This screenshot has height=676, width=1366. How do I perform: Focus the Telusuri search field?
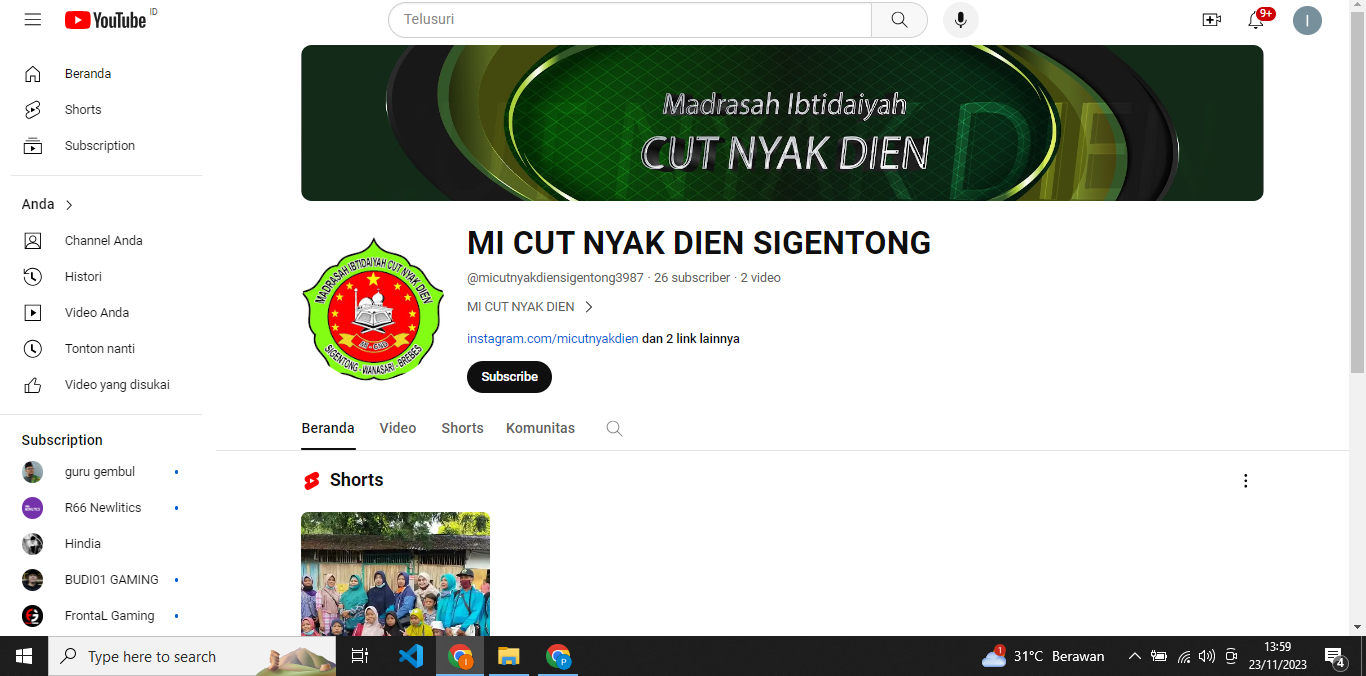[630, 20]
